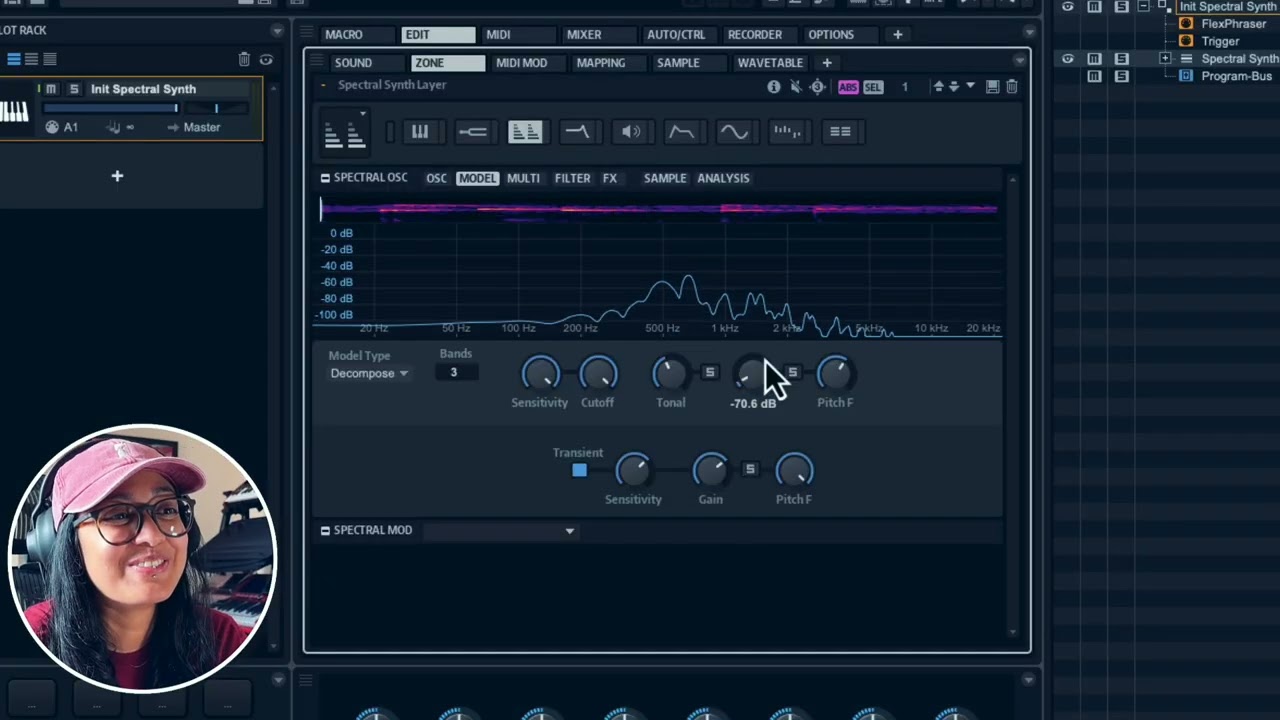Image resolution: width=1280 pixels, height=720 pixels.
Task: Select the envelope section icon
Action: (681, 132)
